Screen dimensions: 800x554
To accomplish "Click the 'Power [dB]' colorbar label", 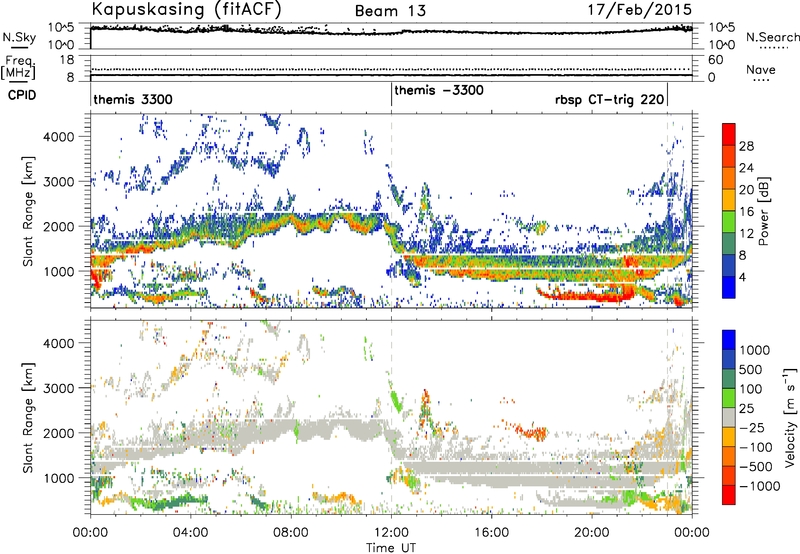I will 763,211.
